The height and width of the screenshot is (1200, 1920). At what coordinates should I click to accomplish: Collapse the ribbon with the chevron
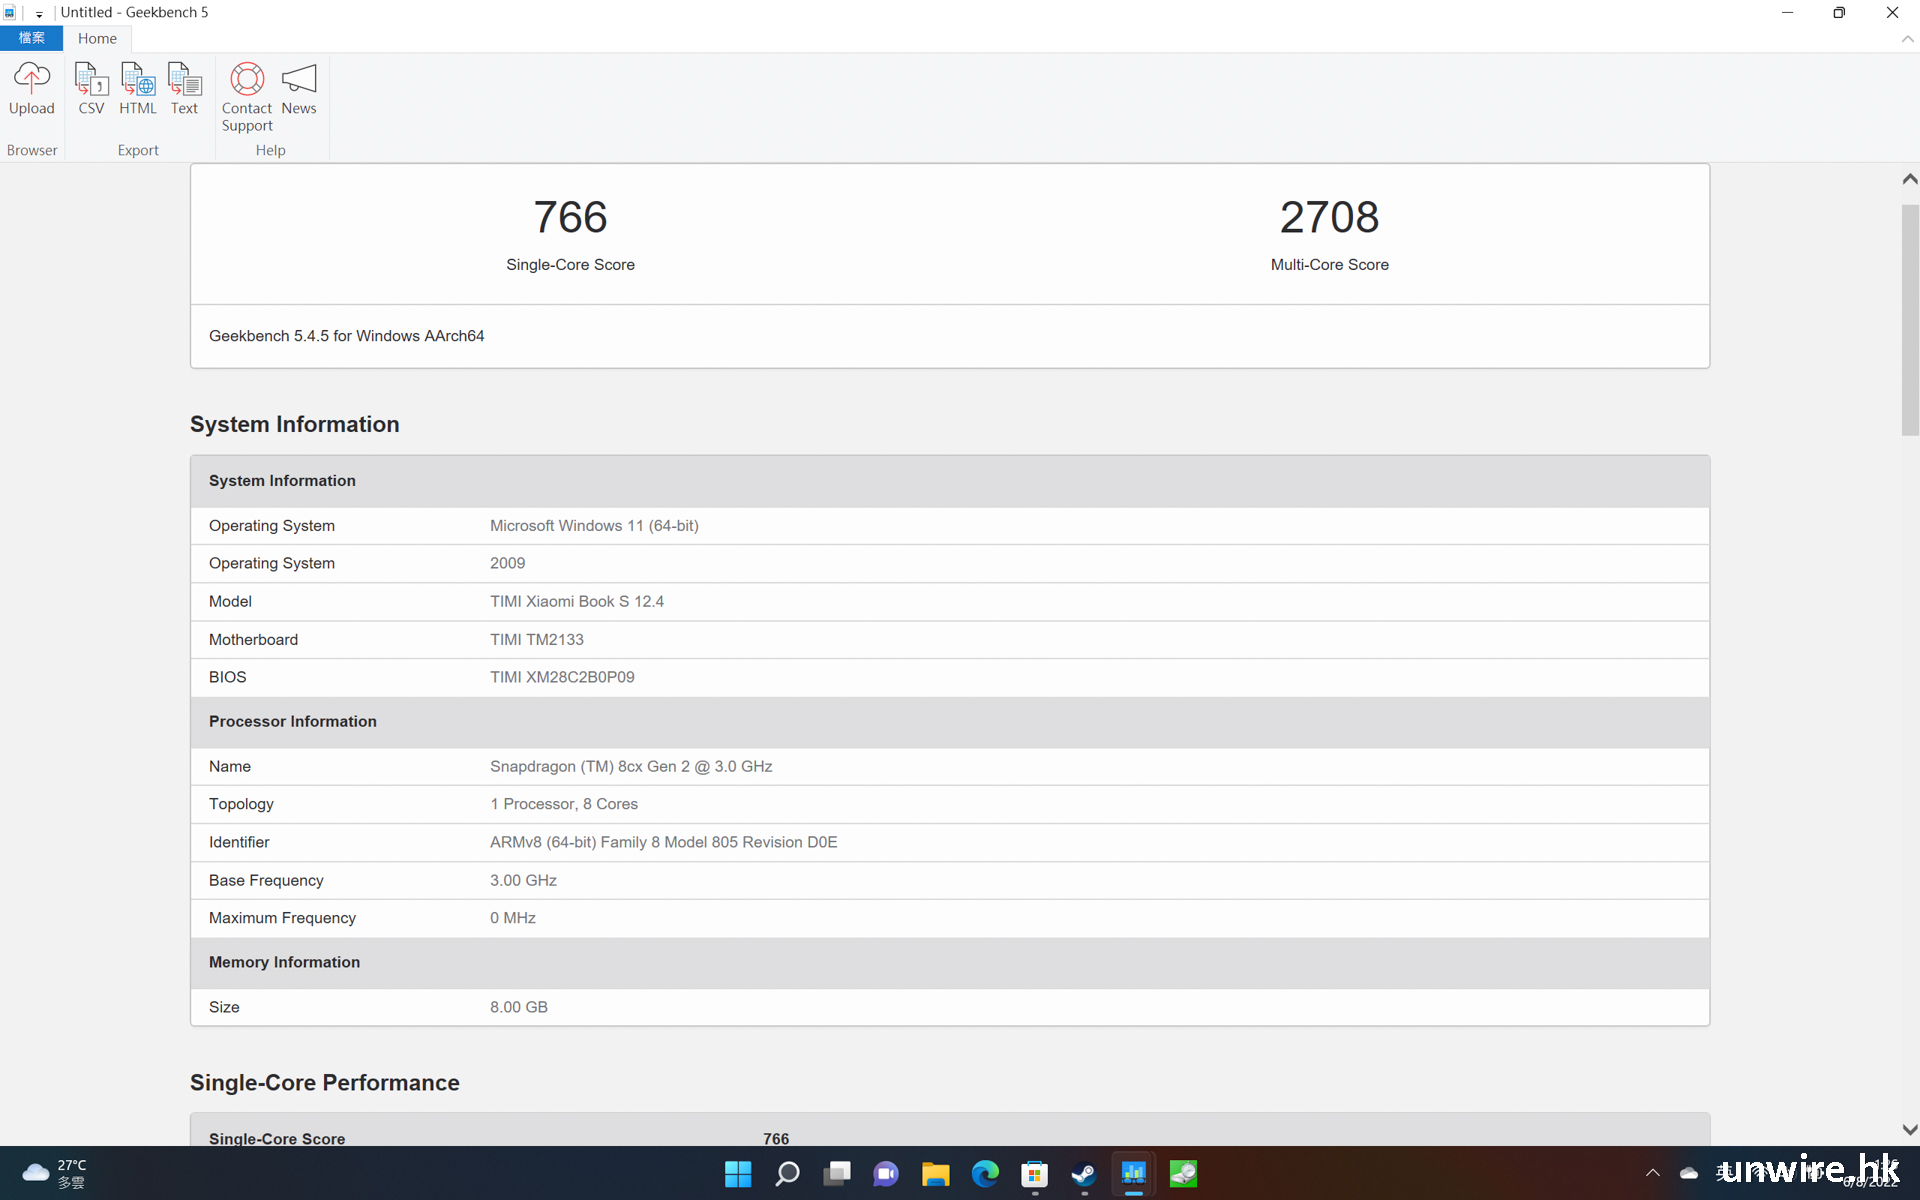1907,39
